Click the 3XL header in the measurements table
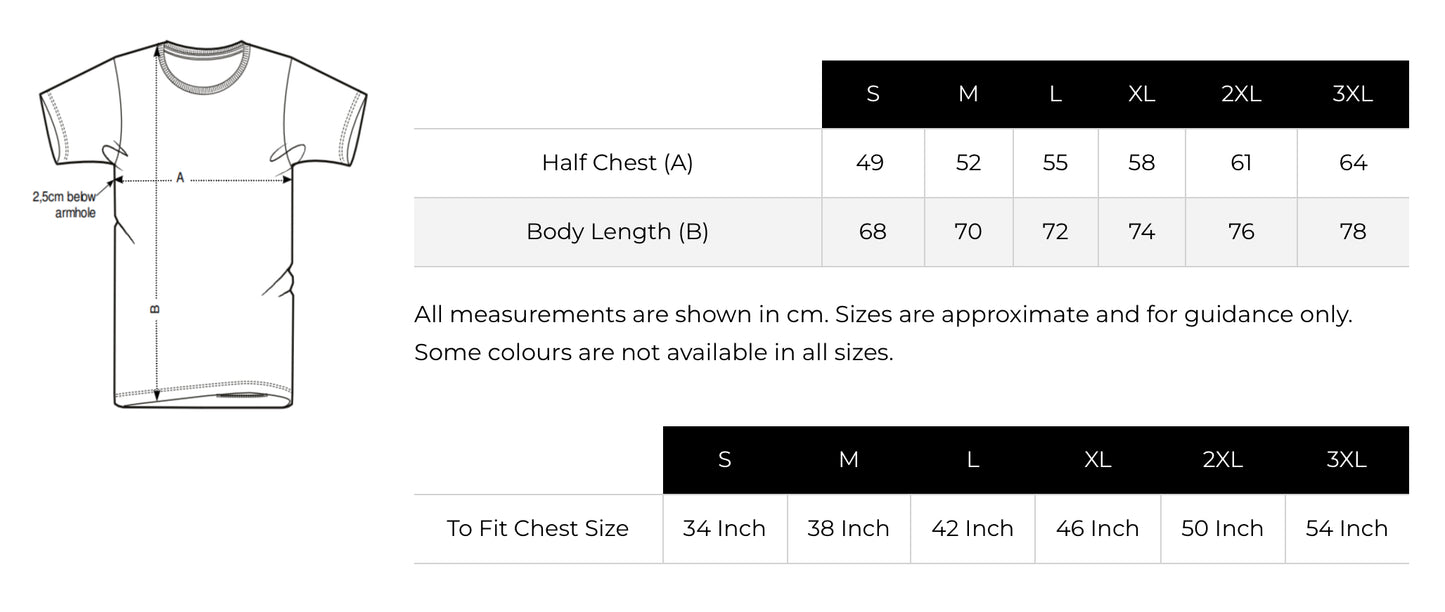Screen dimensions: 1445x612 [x=1352, y=94]
